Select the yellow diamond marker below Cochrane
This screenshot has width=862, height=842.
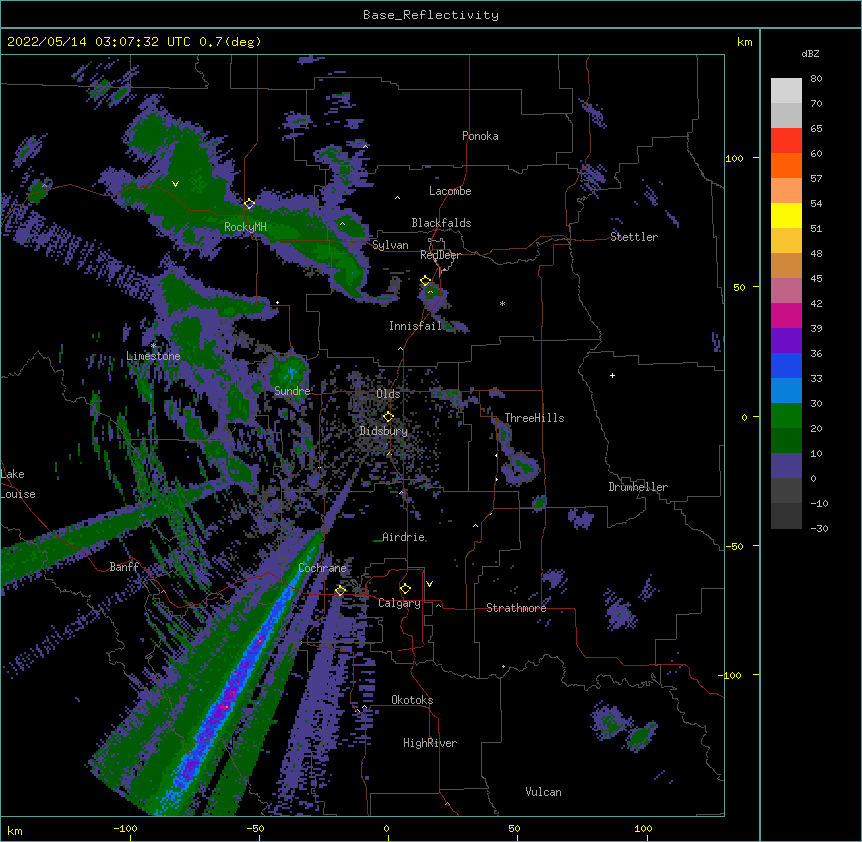[340, 590]
